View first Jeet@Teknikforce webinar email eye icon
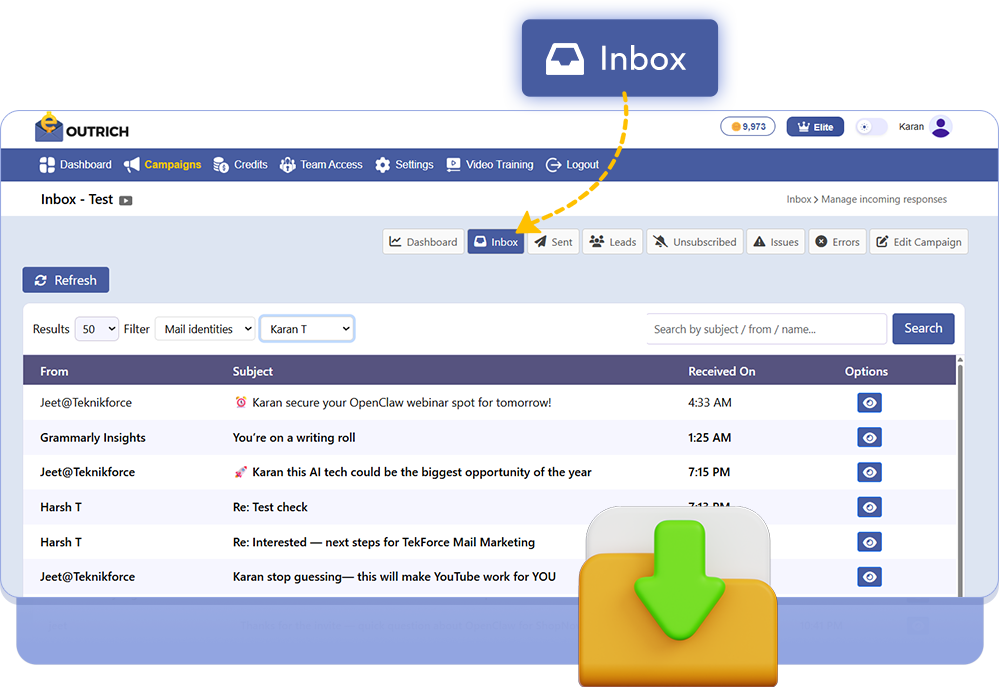Viewport: 999px width, 687px height. 869,403
